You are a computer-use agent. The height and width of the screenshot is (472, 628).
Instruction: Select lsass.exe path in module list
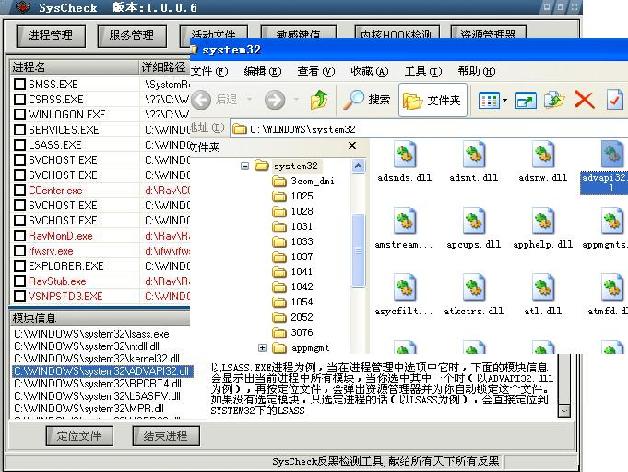tap(92, 334)
